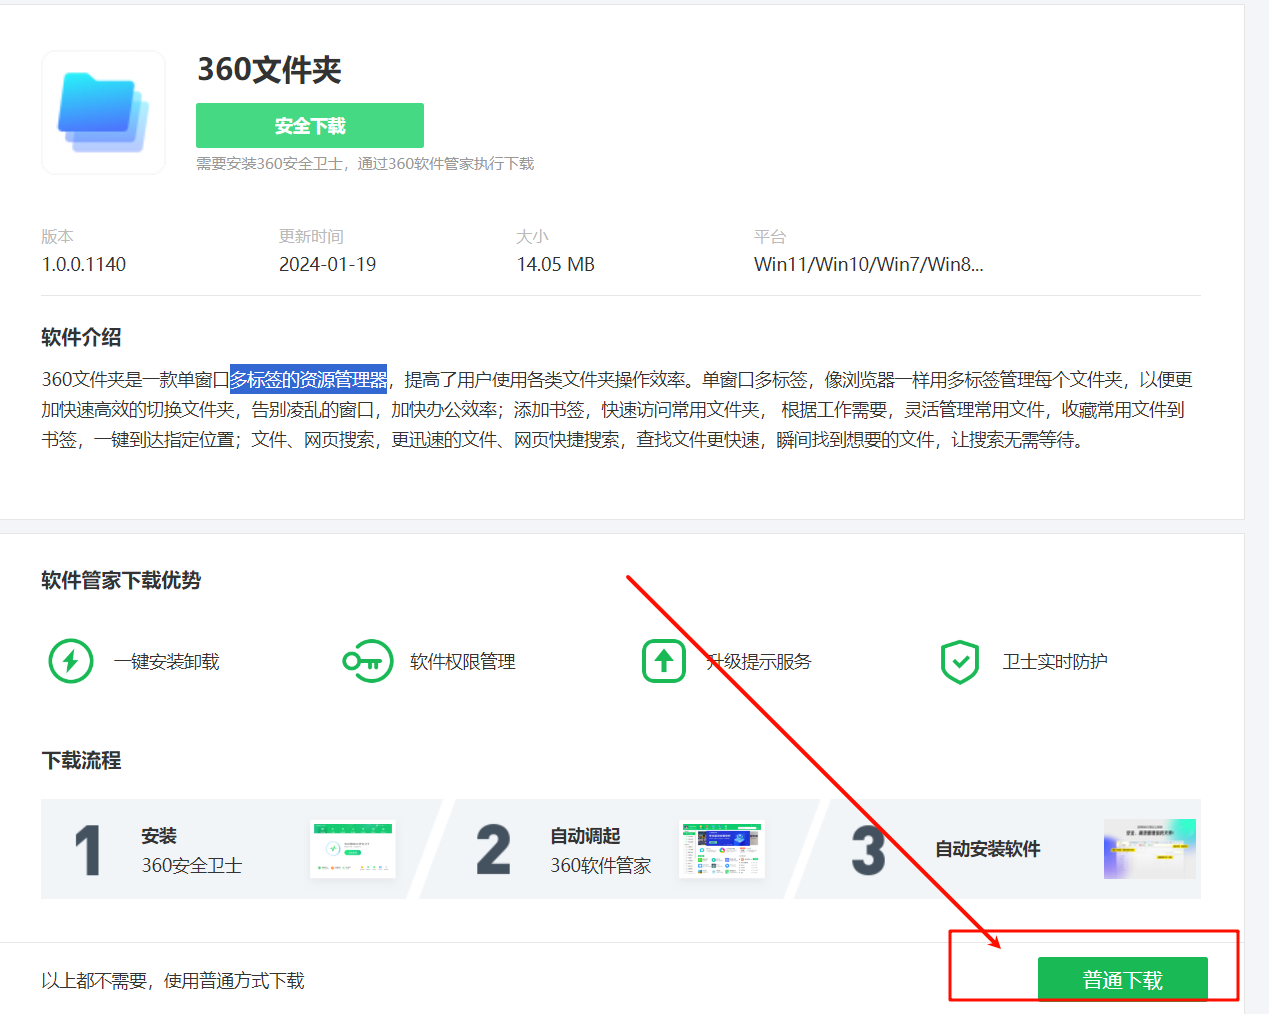This screenshot has width=1269, height=1014.
Task: Click the 大小 field label
Action: (532, 236)
